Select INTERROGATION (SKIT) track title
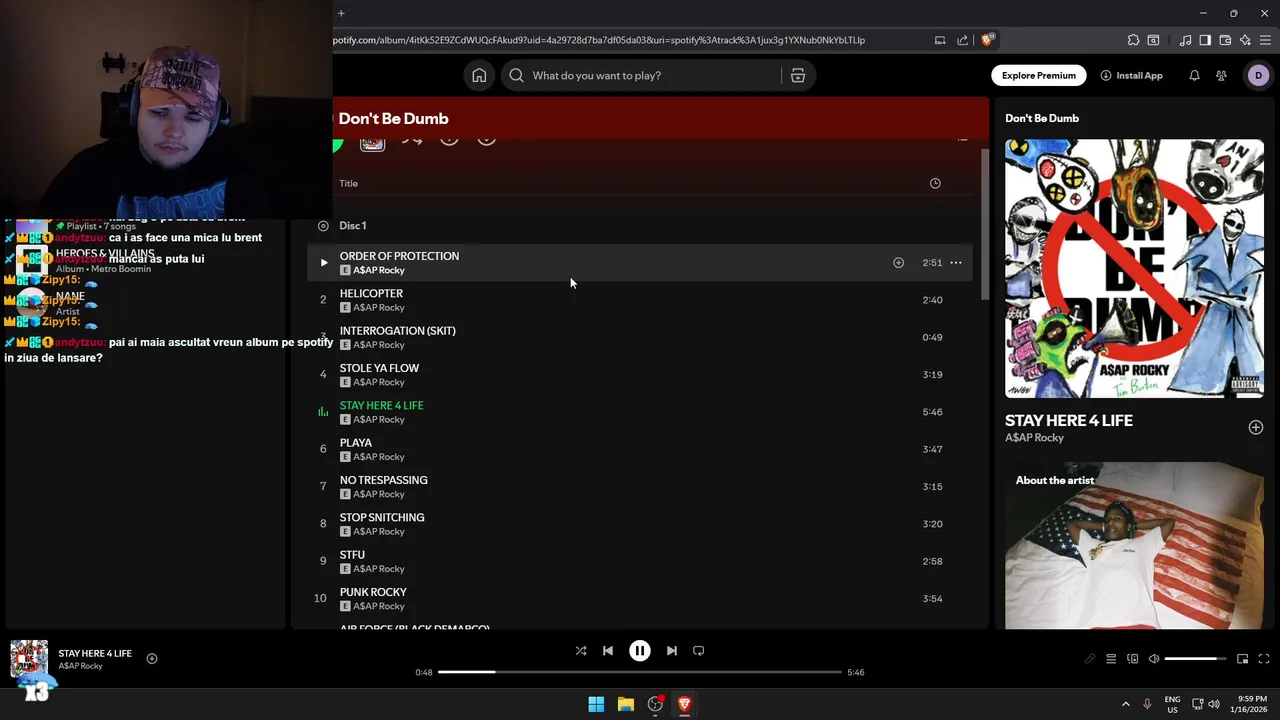 click(x=397, y=330)
